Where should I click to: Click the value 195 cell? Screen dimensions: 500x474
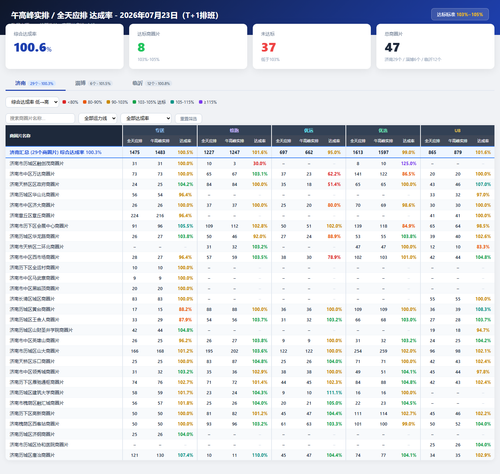click(209, 351)
